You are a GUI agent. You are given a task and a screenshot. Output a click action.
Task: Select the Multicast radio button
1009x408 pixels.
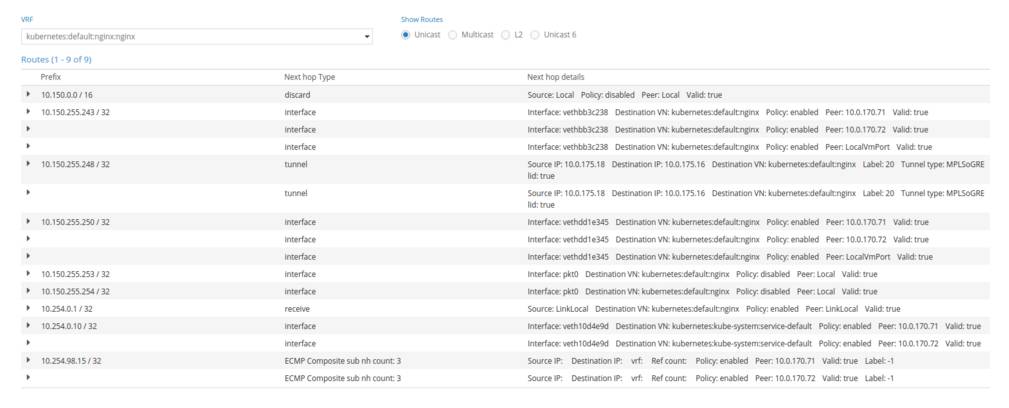pyautogui.click(x=452, y=35)
